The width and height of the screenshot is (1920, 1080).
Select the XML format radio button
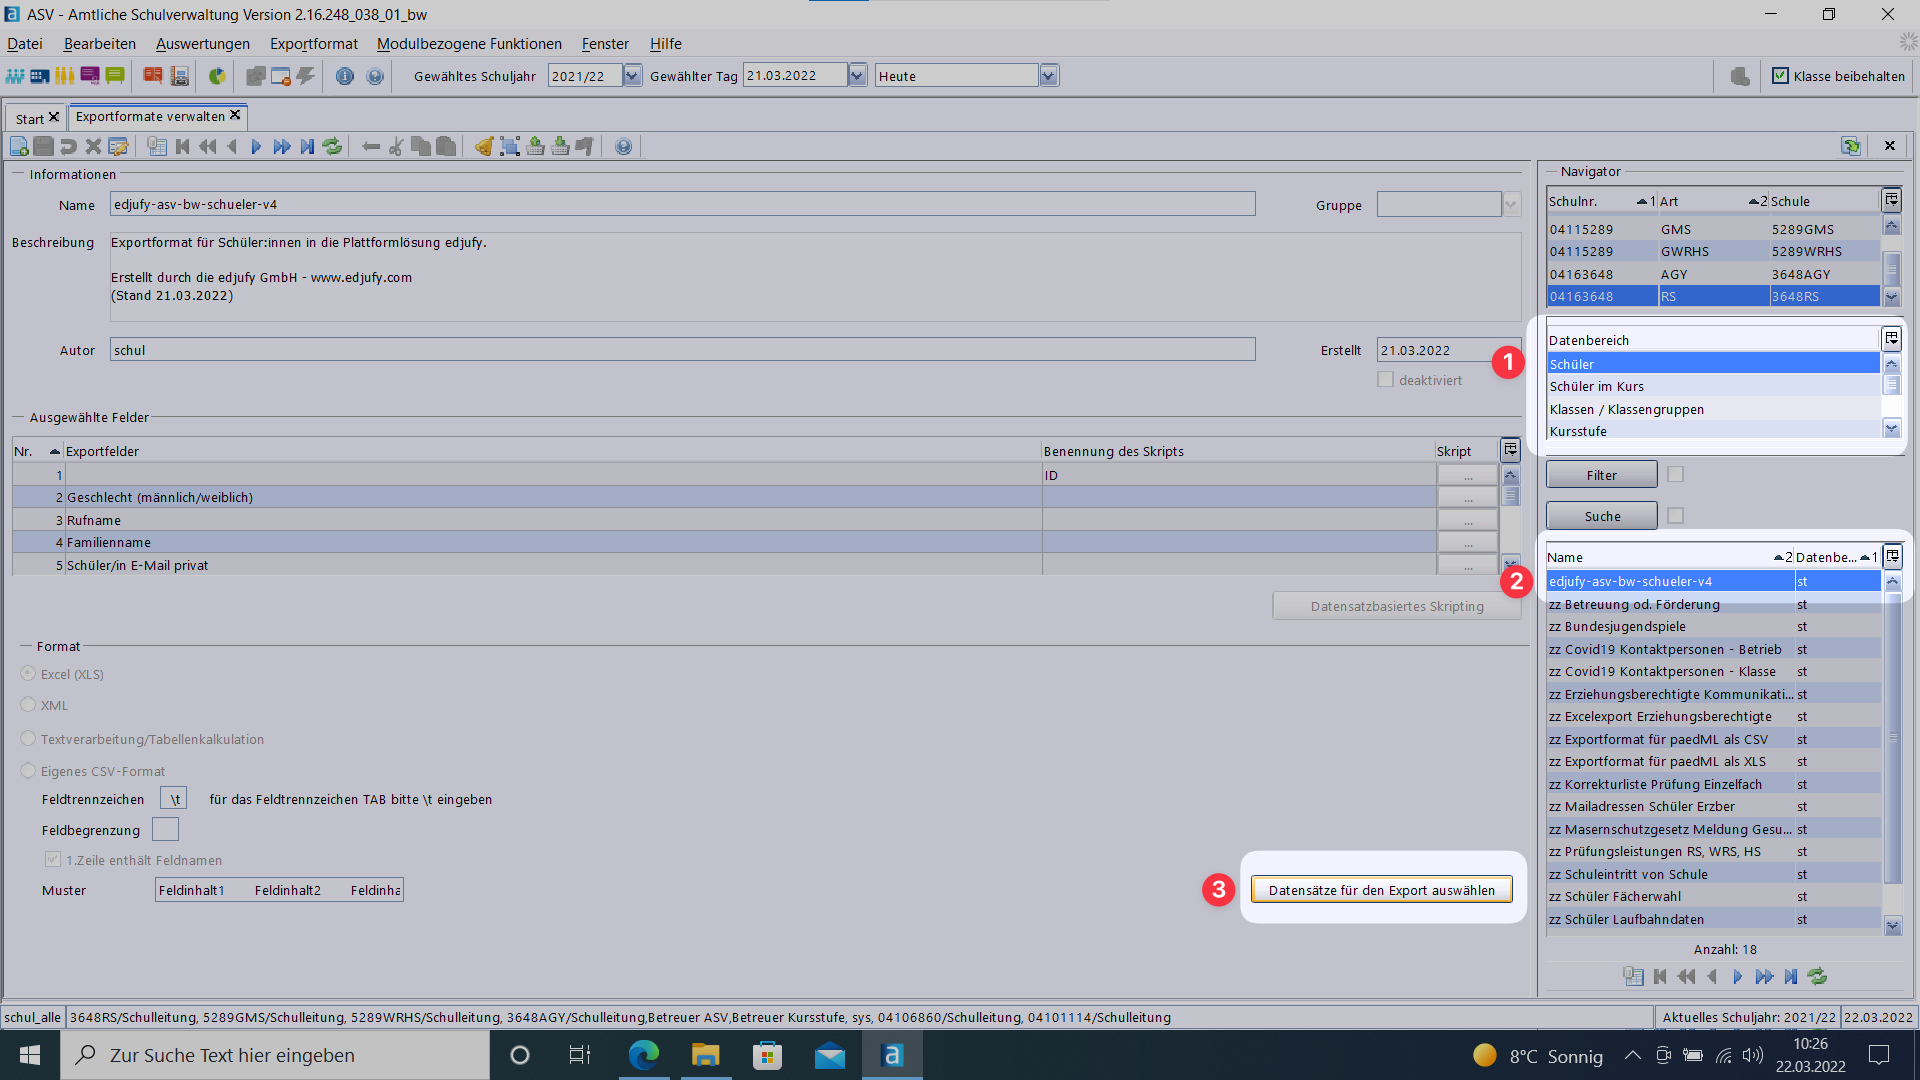point(28,705)
